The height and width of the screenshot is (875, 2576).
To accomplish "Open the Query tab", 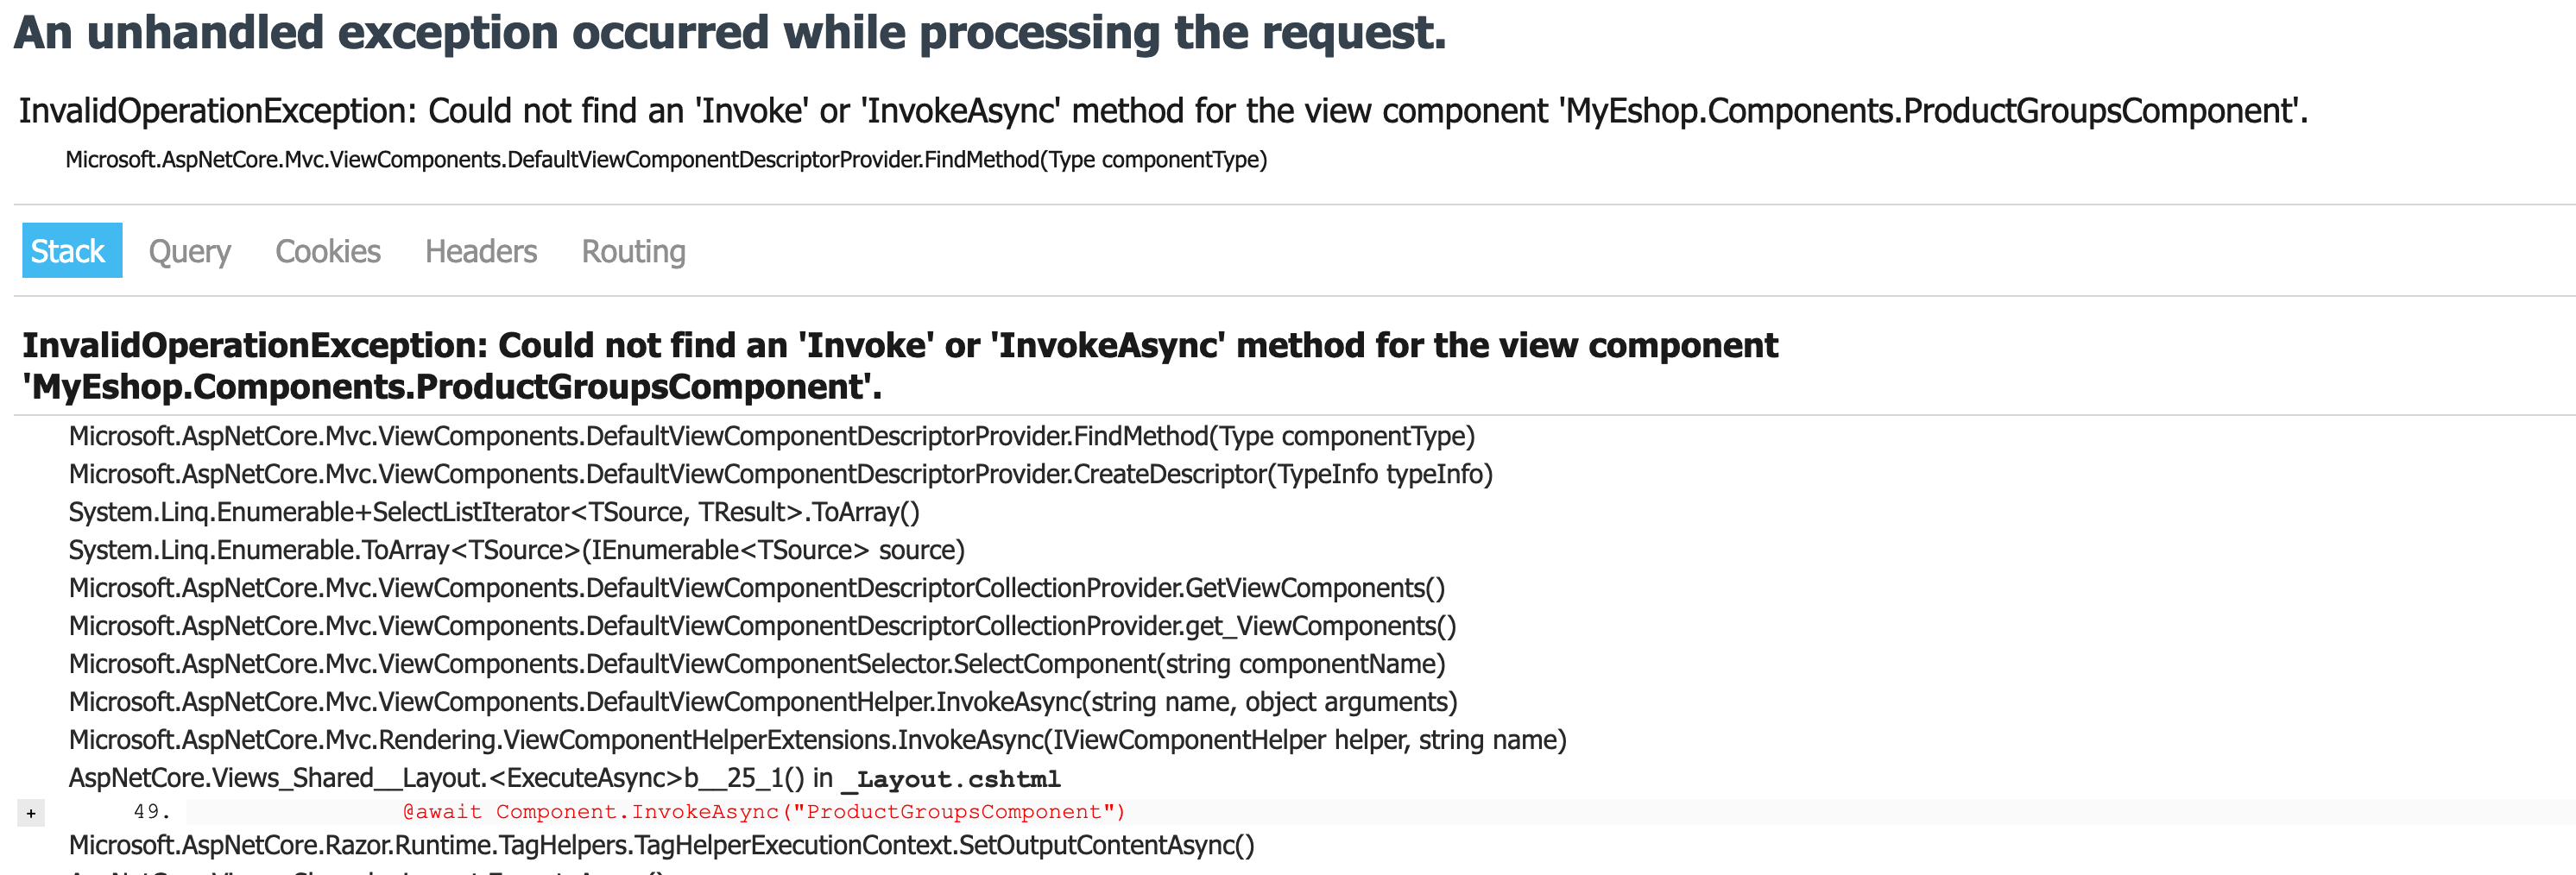I will pyautogui.click(x=189, y=251).
